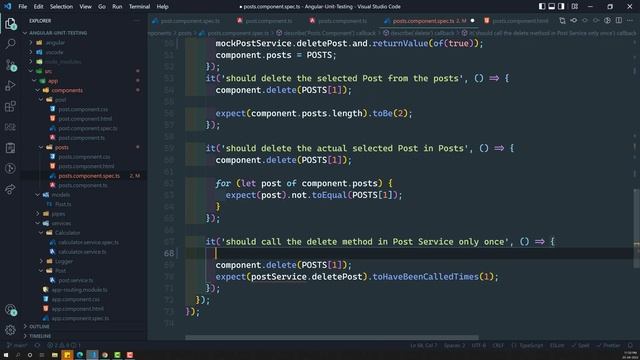
Task: Click the Explorer panel more actions ellipsis
Action: [136, 20]
